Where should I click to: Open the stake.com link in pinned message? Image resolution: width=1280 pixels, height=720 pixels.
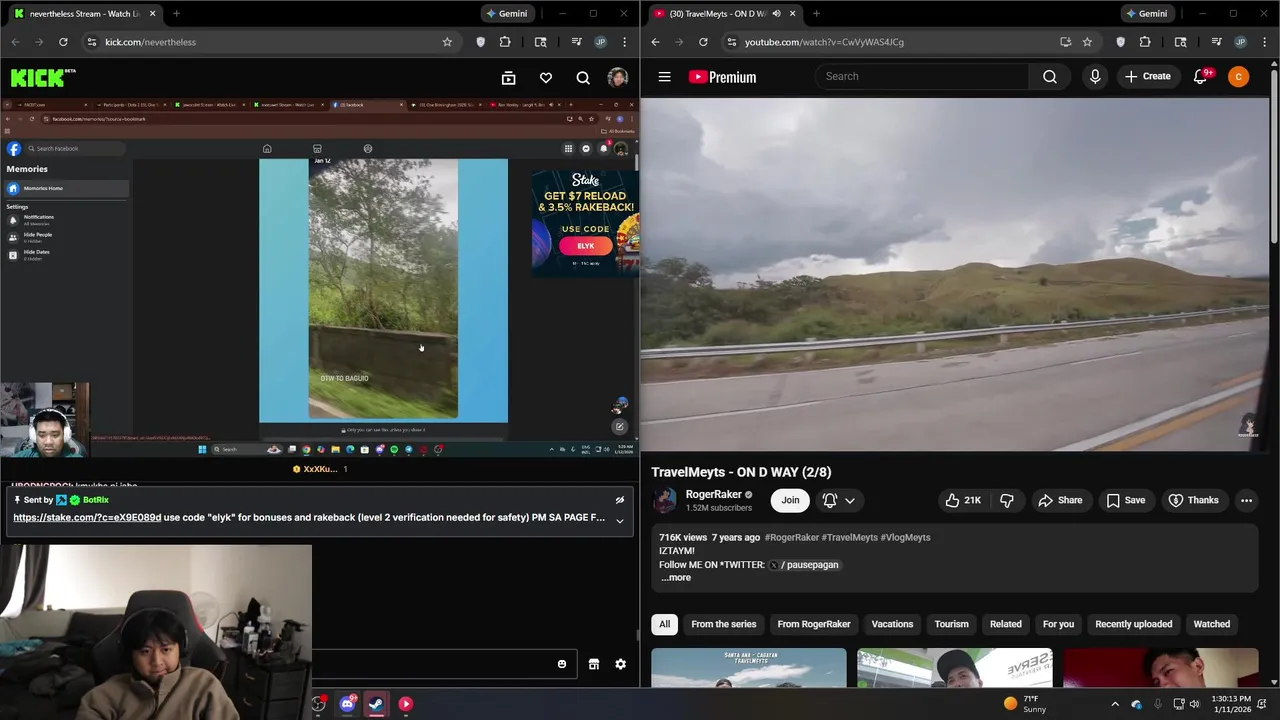(x=87, y=518)
